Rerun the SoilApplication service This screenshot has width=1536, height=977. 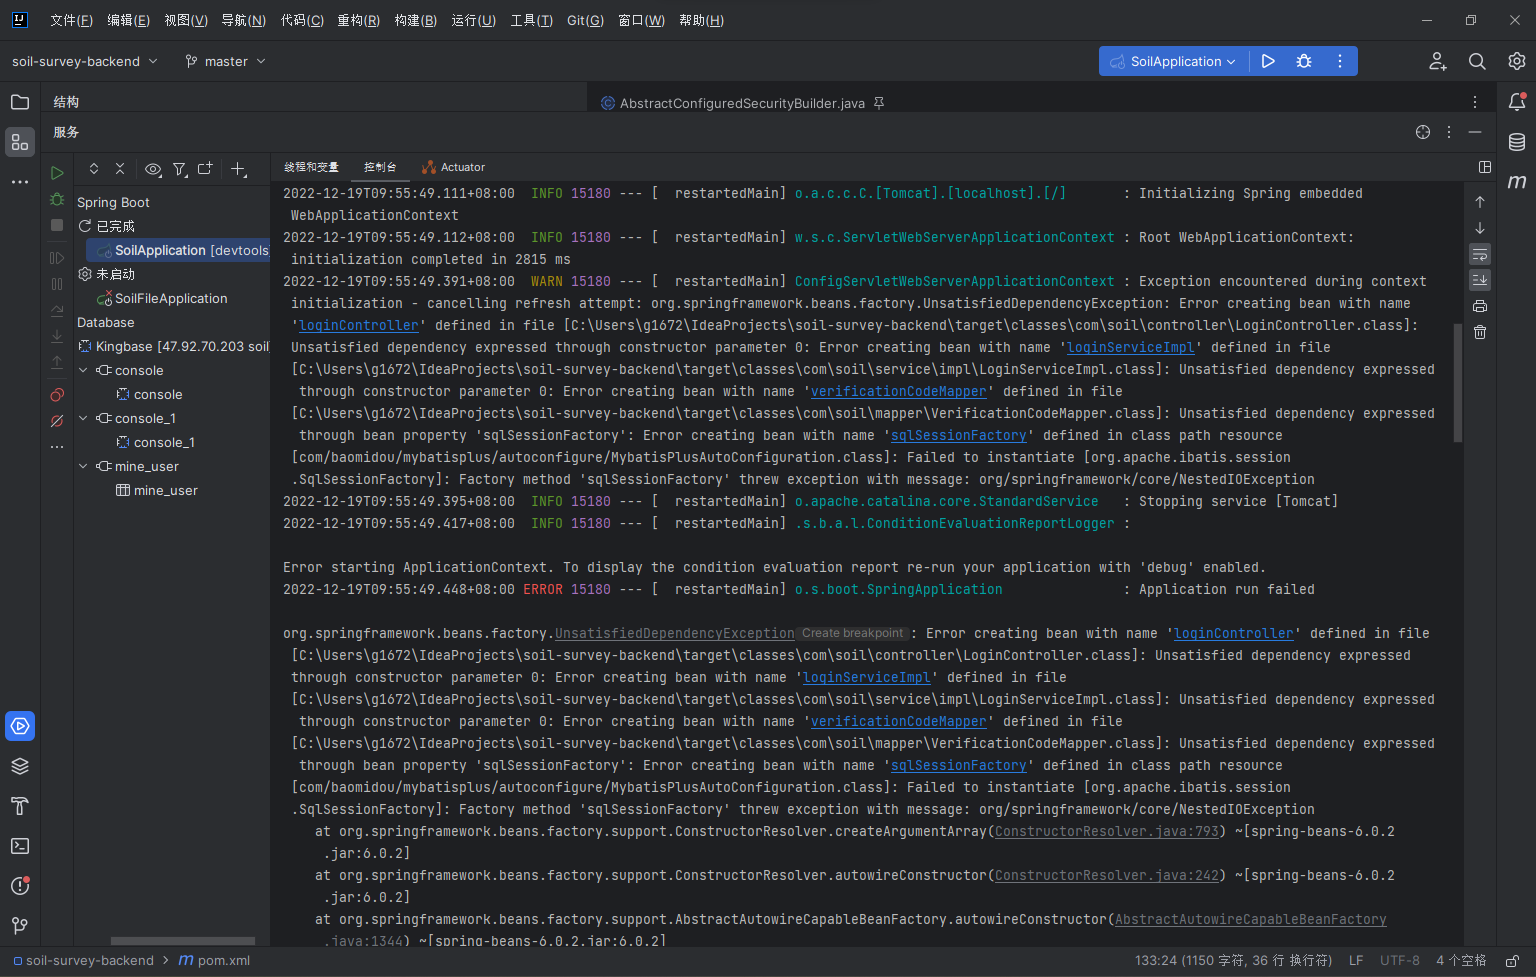57,172
